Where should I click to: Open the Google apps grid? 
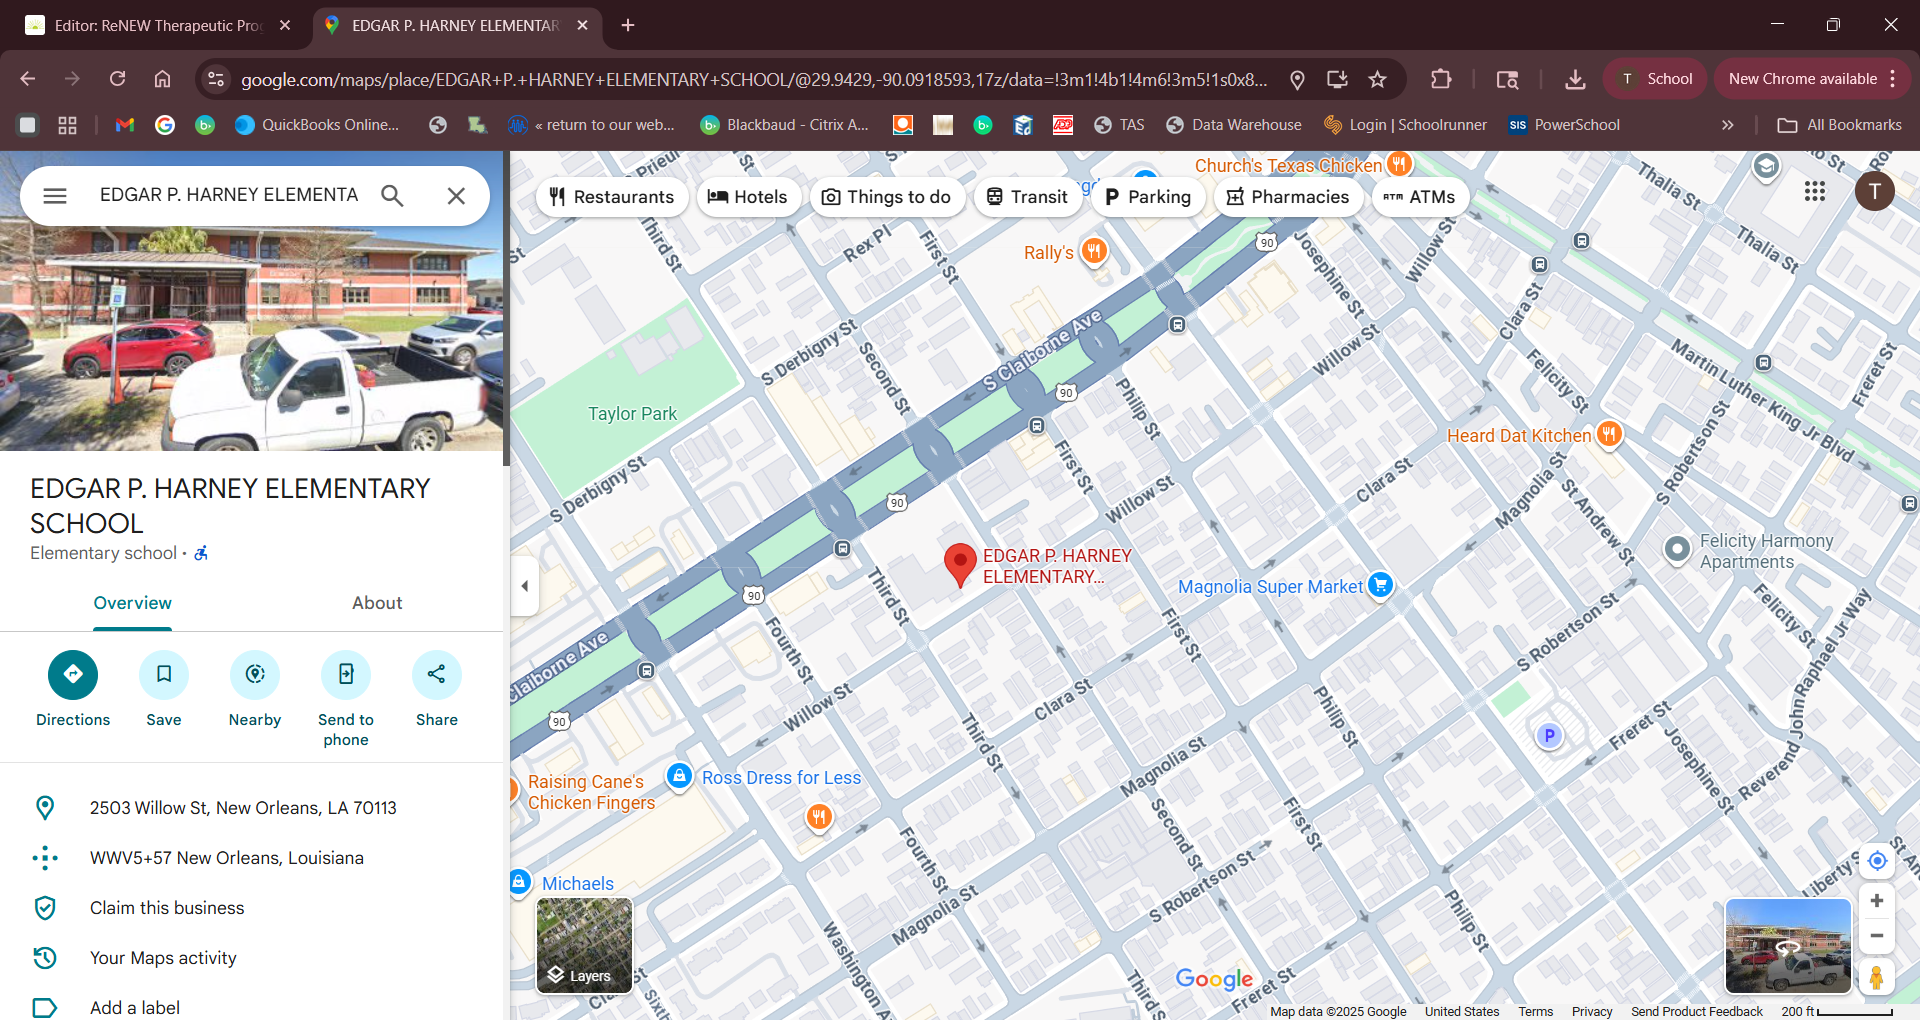(1815, 191)
